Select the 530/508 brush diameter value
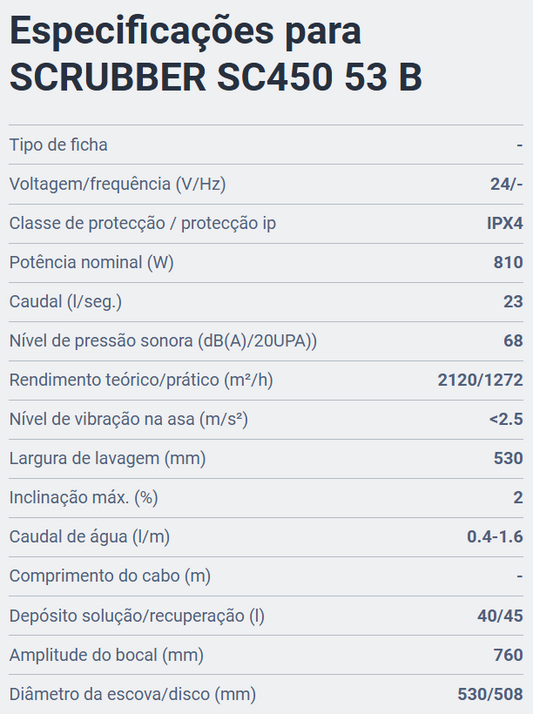Screen dimensions: 533x714 (490, 694)
